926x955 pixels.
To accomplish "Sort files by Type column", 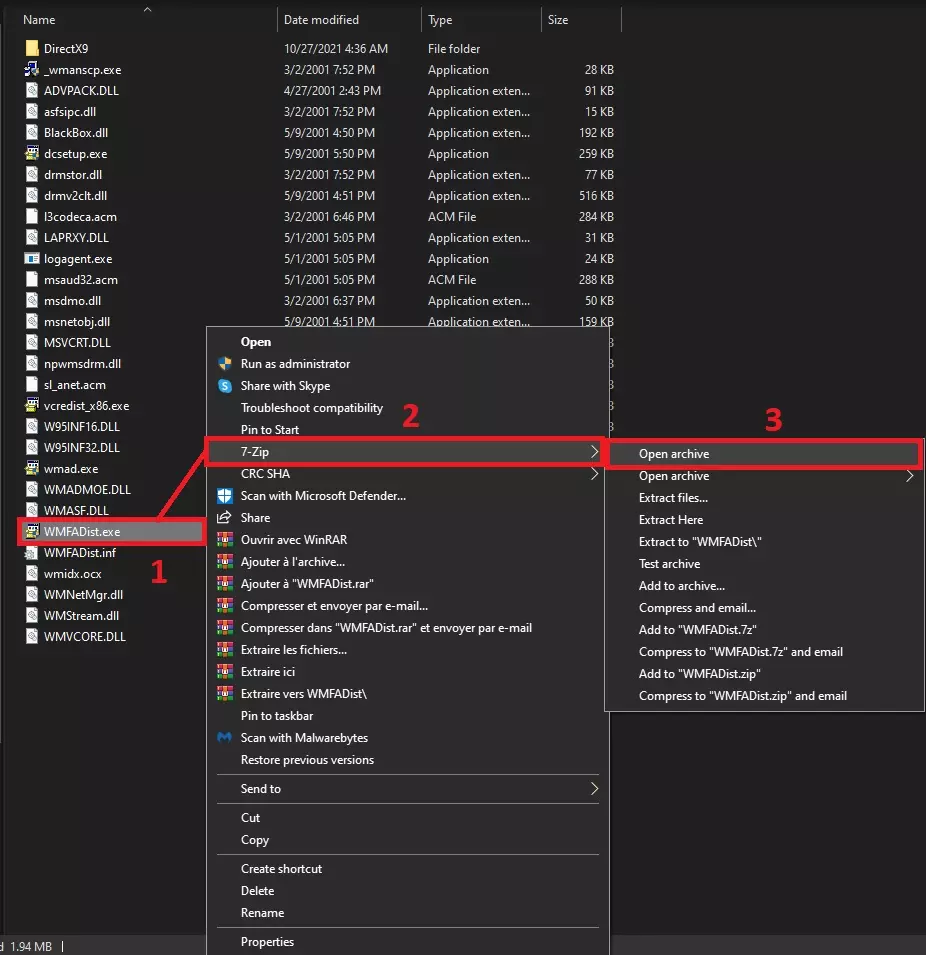I will point(440,19).
